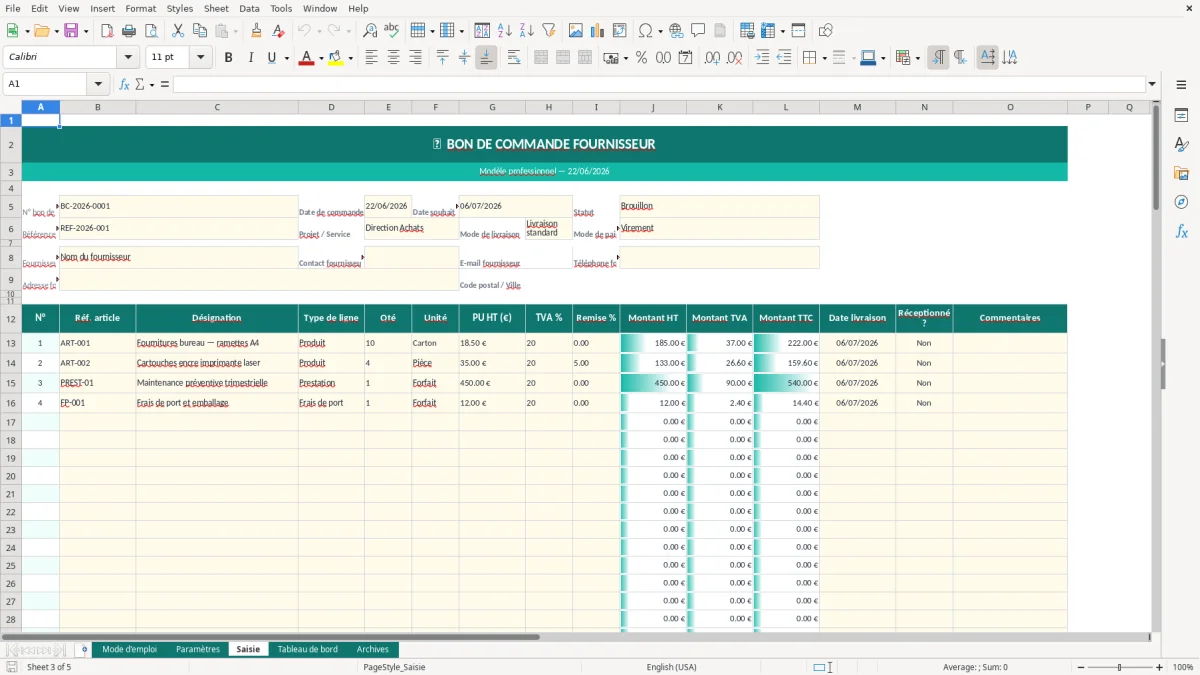Toggle Align Left
Viewport: 1200px width, 675px height.
point(371,58)
